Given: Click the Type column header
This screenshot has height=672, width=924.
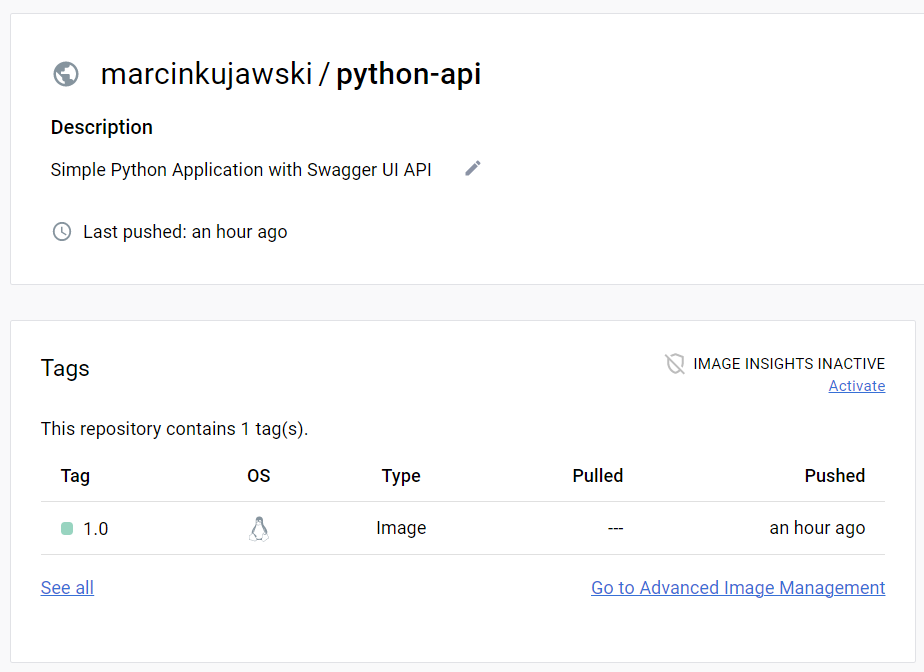Looking at the screenshot, I should point(401,476).
